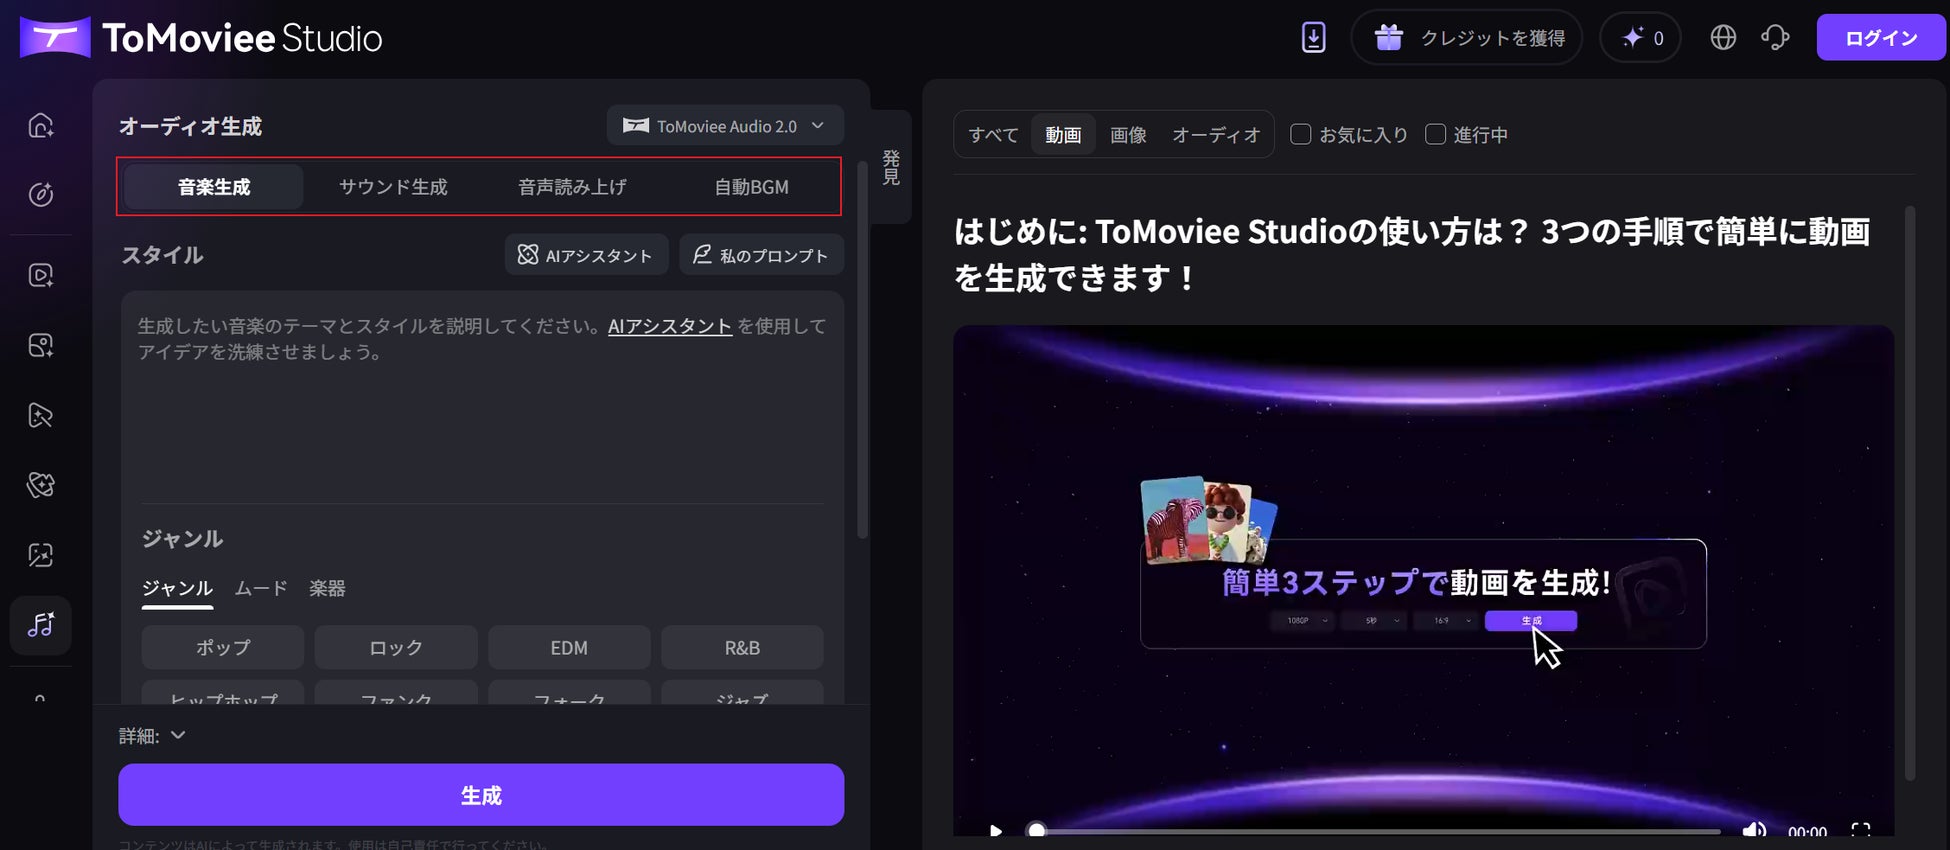Click the オーディオ生成 panel title
Screen dimensions: 1950x850
tap(190, 126)
